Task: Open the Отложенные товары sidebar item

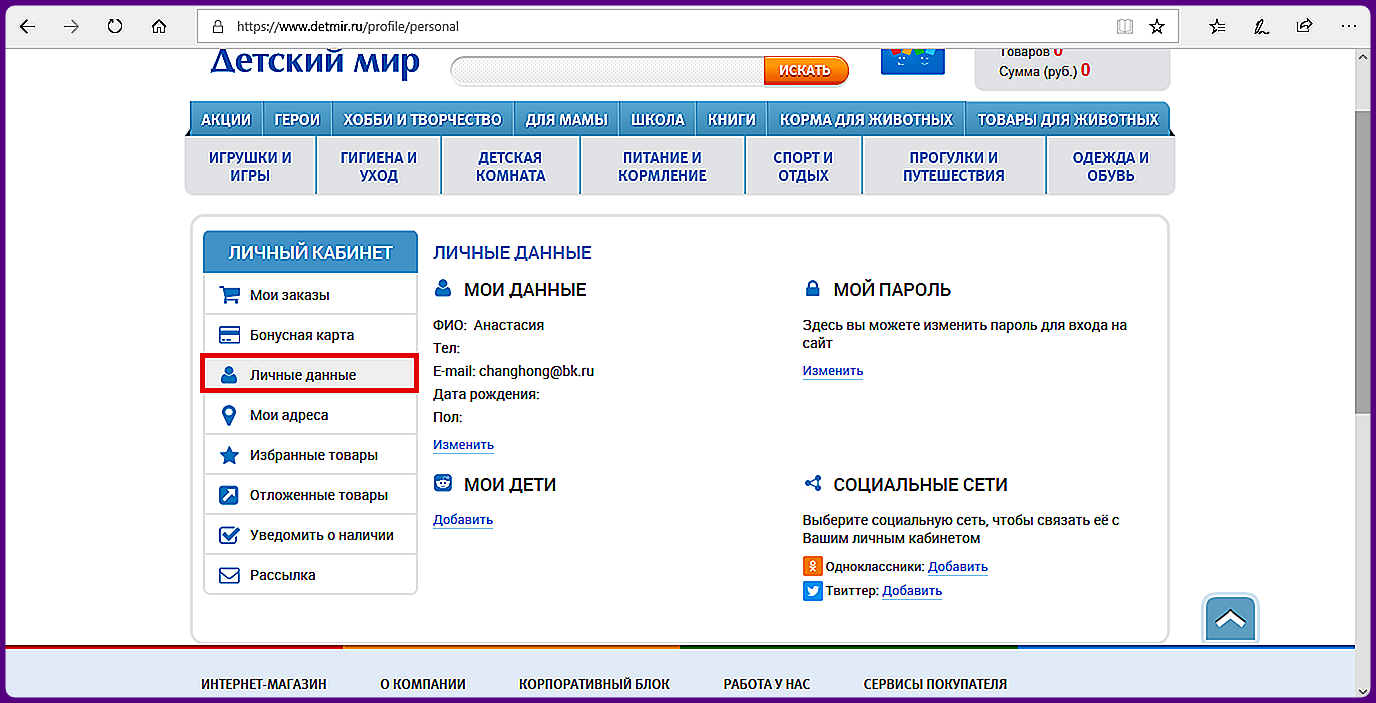Action: (310, 495)
